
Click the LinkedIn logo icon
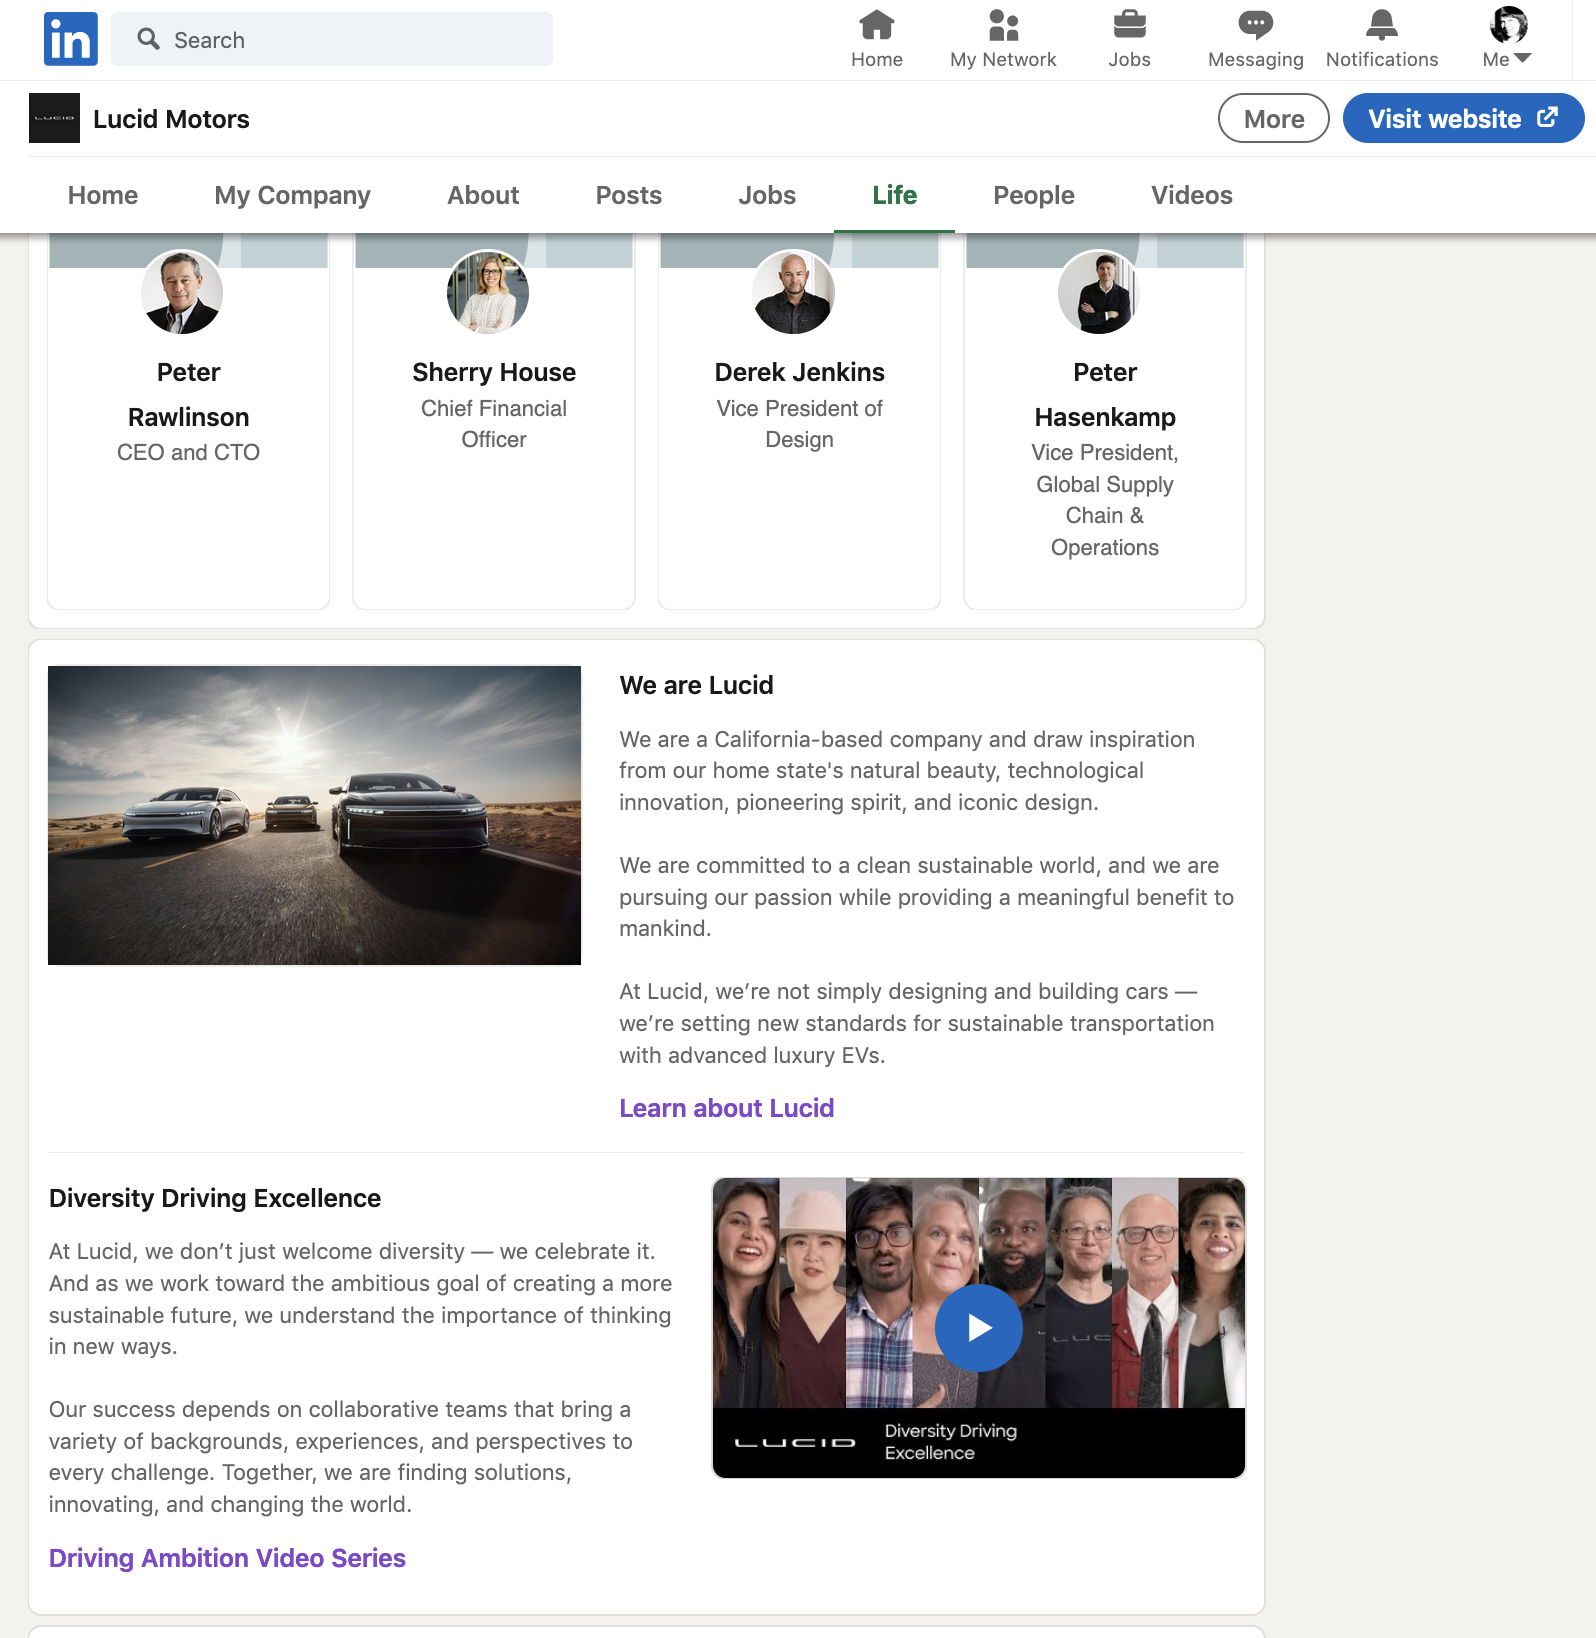[71, 39]
